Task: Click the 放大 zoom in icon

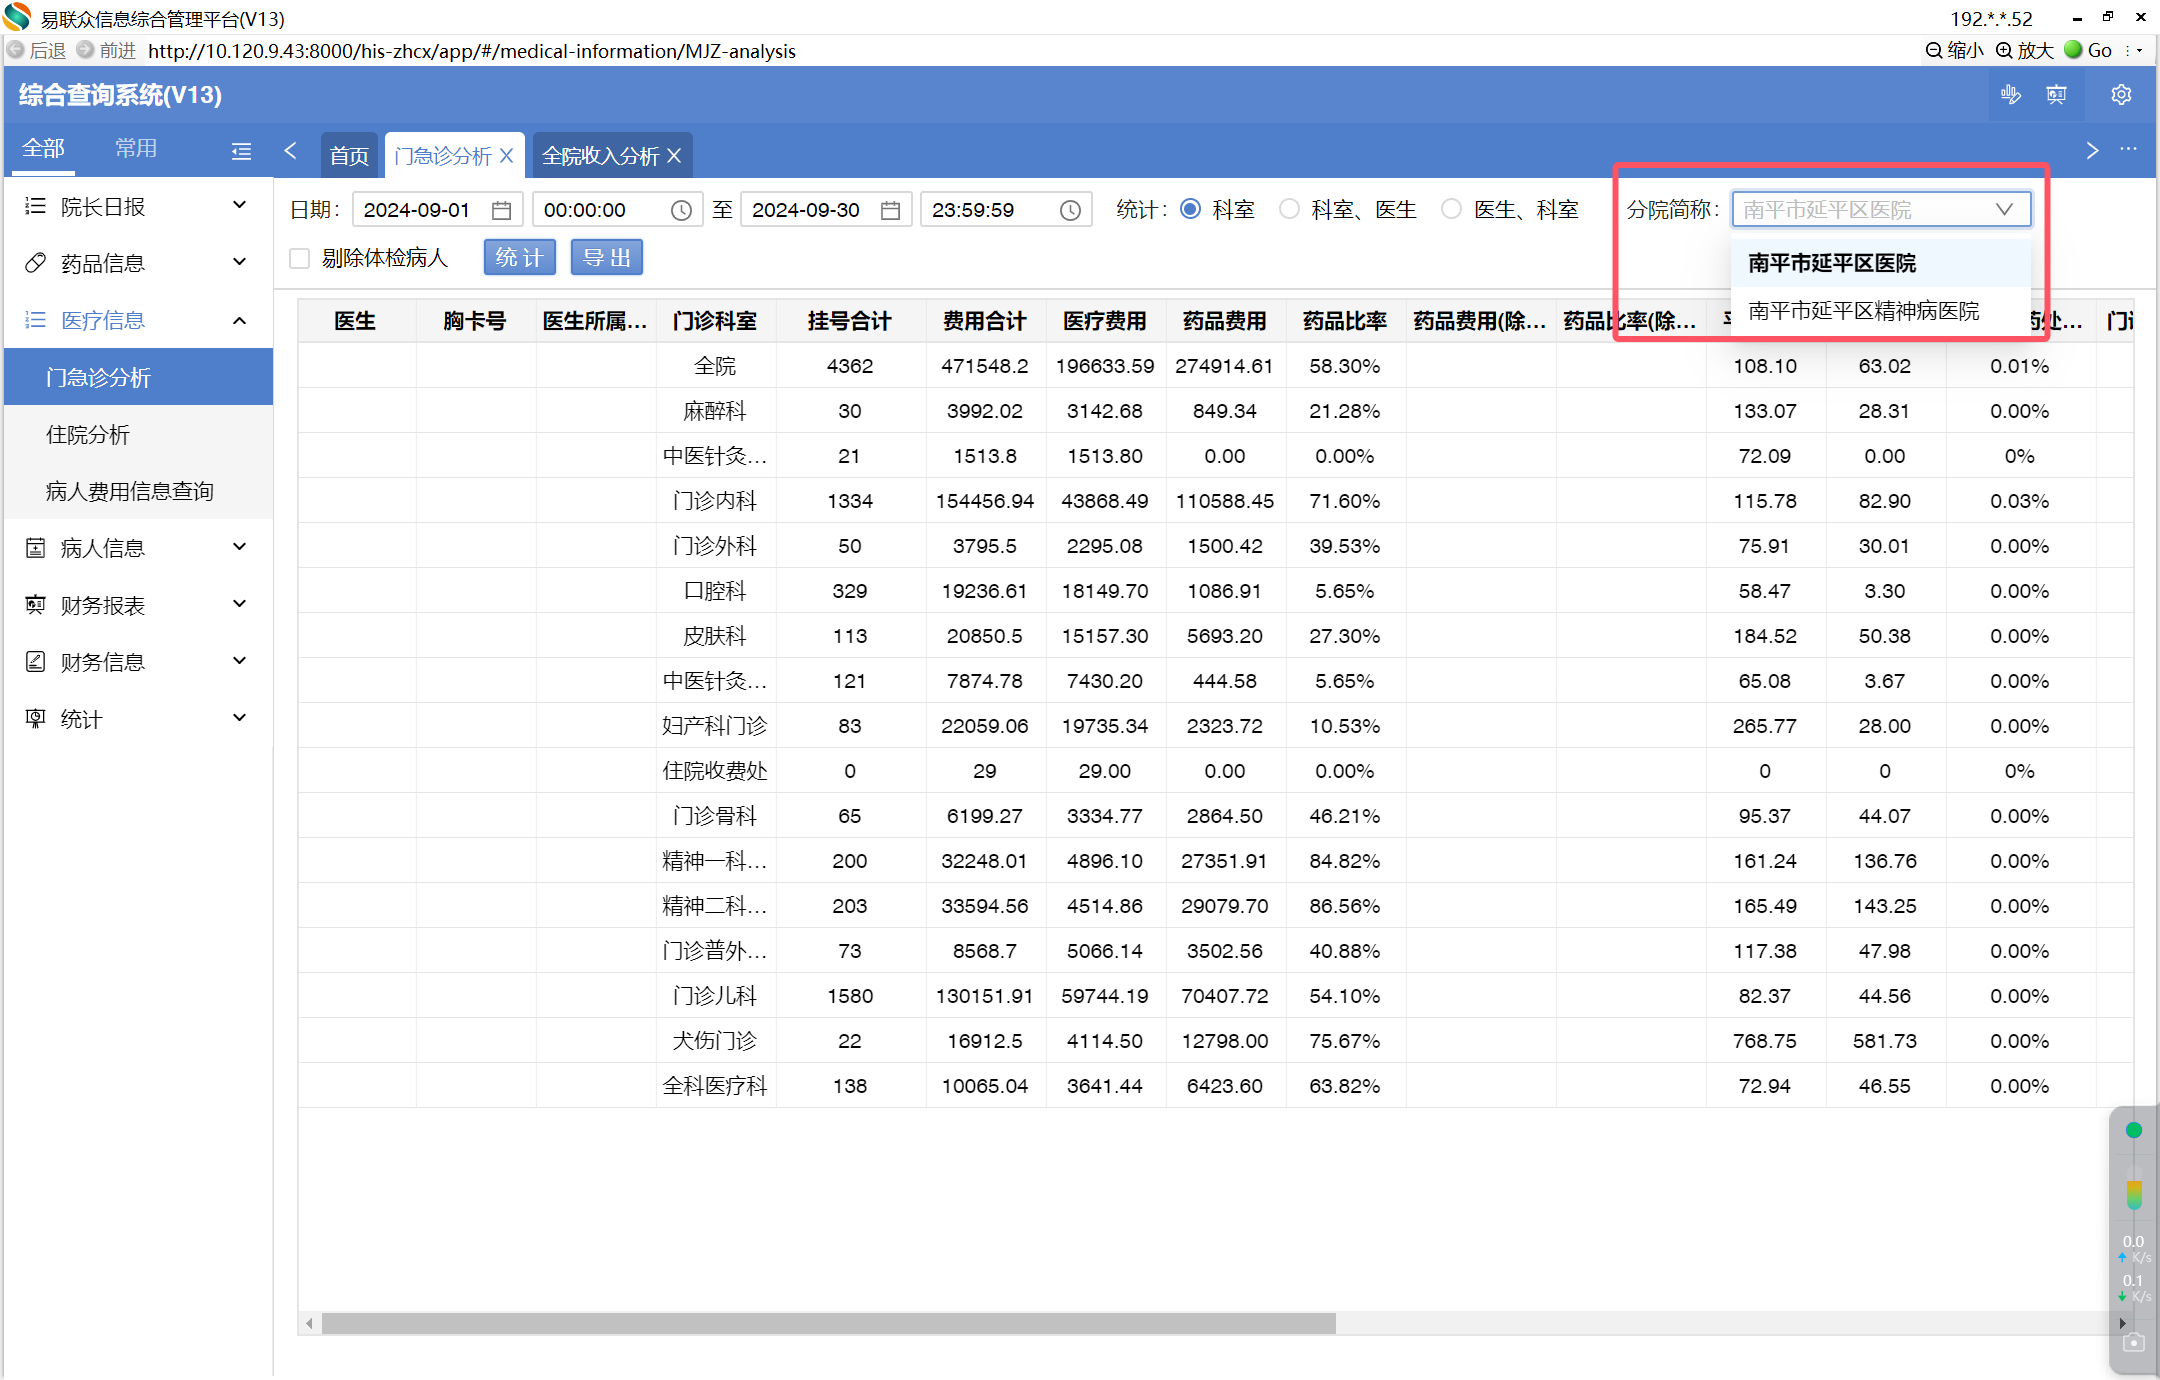Action: tap(2004, 50)
